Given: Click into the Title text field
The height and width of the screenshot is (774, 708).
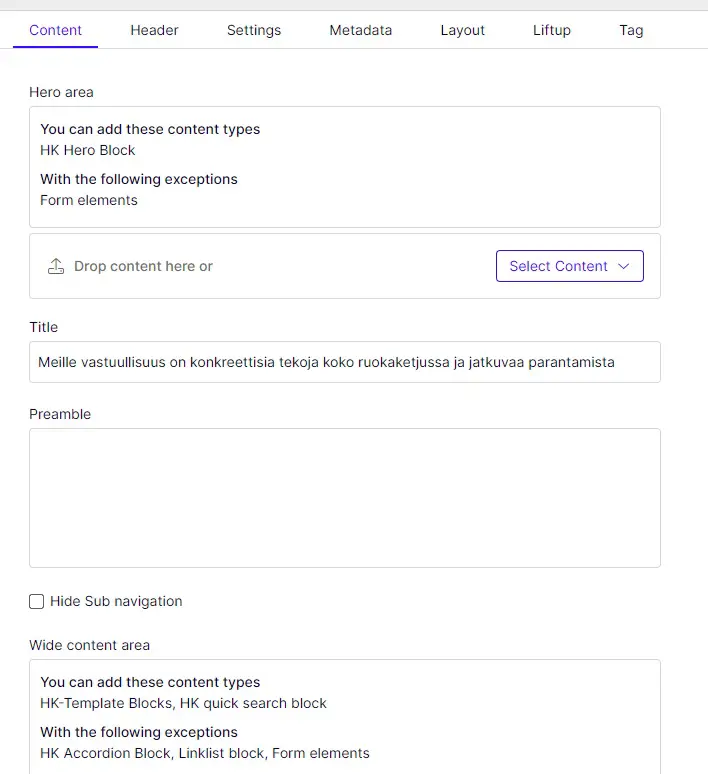Looking at the screenshot, I should (344, 362).
